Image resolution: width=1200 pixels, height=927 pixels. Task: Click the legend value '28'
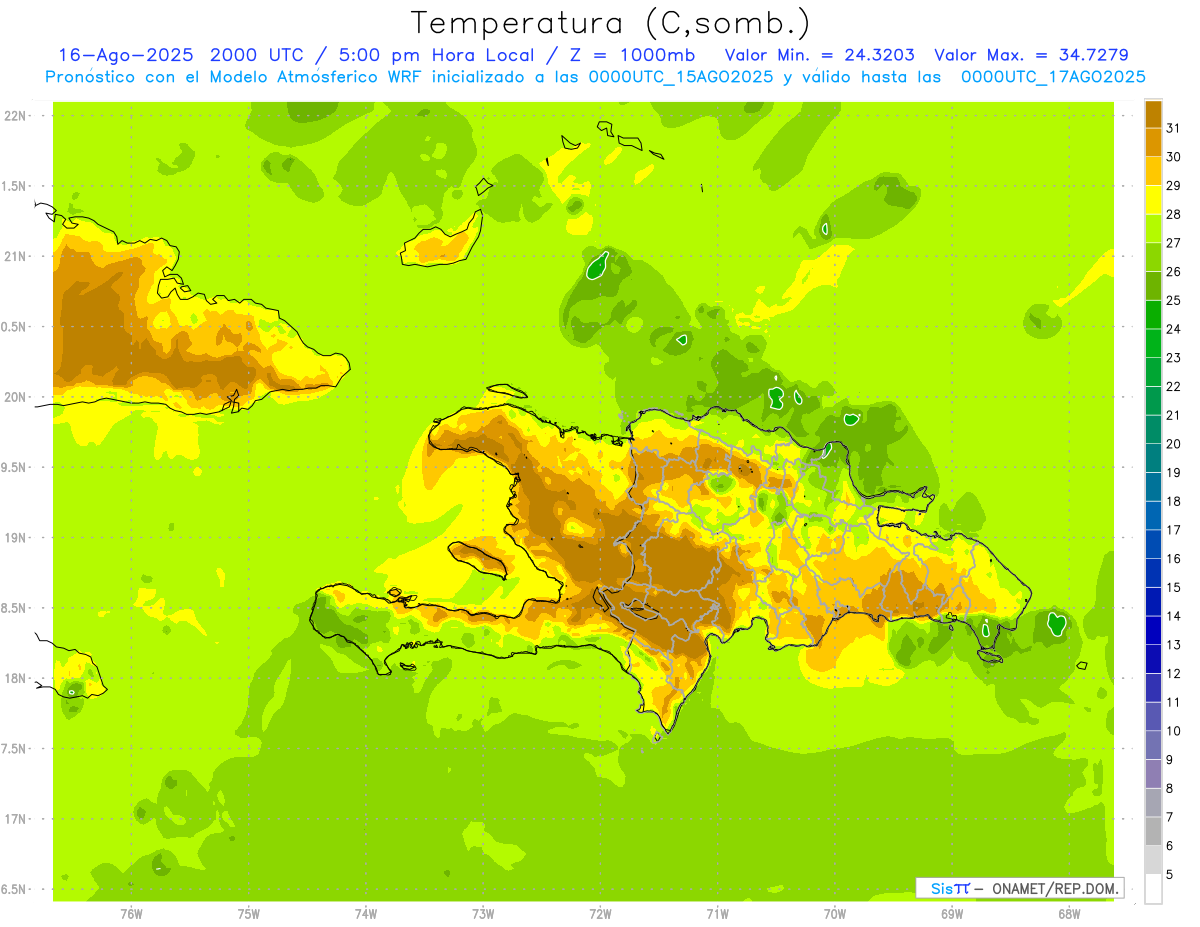[1174, 214]
